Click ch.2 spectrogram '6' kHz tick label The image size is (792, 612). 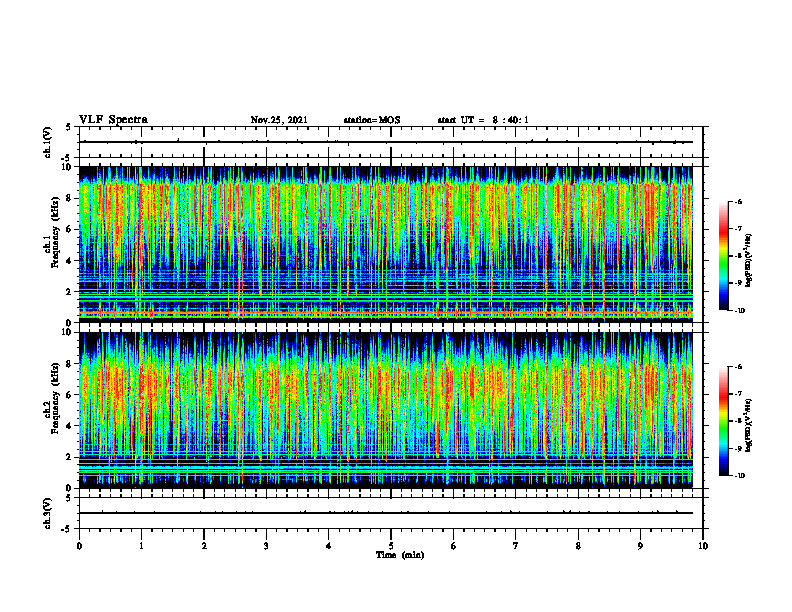click(70, 395)
